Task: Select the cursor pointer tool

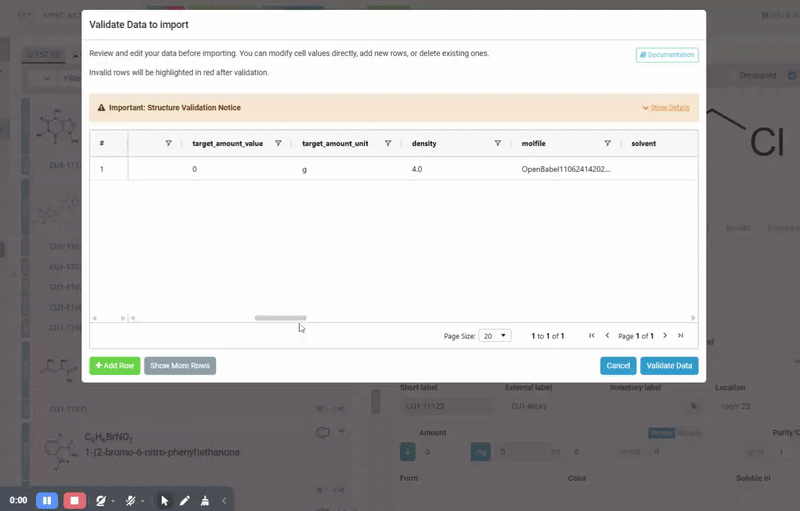Action: 164,501
